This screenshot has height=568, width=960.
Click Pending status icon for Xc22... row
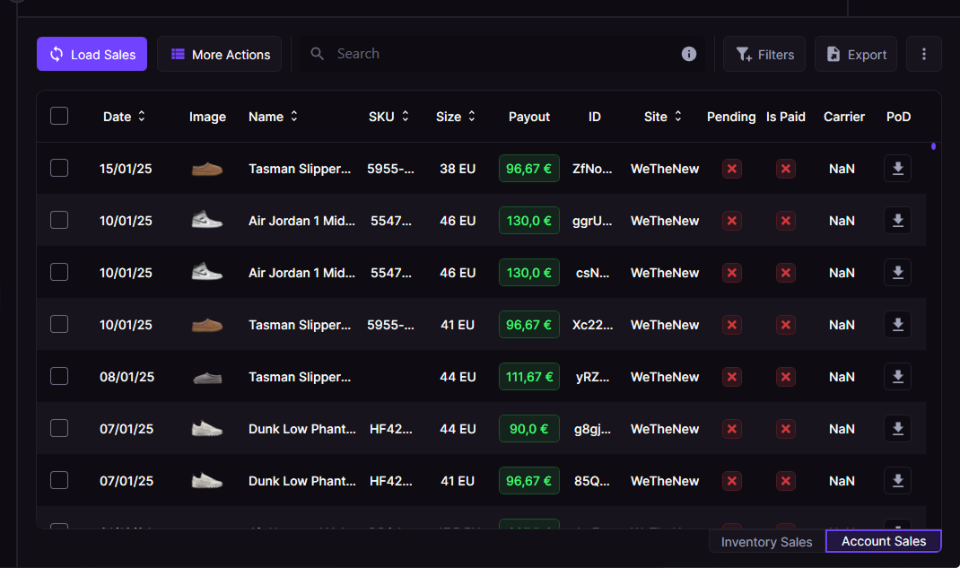(x=732, y=325)
